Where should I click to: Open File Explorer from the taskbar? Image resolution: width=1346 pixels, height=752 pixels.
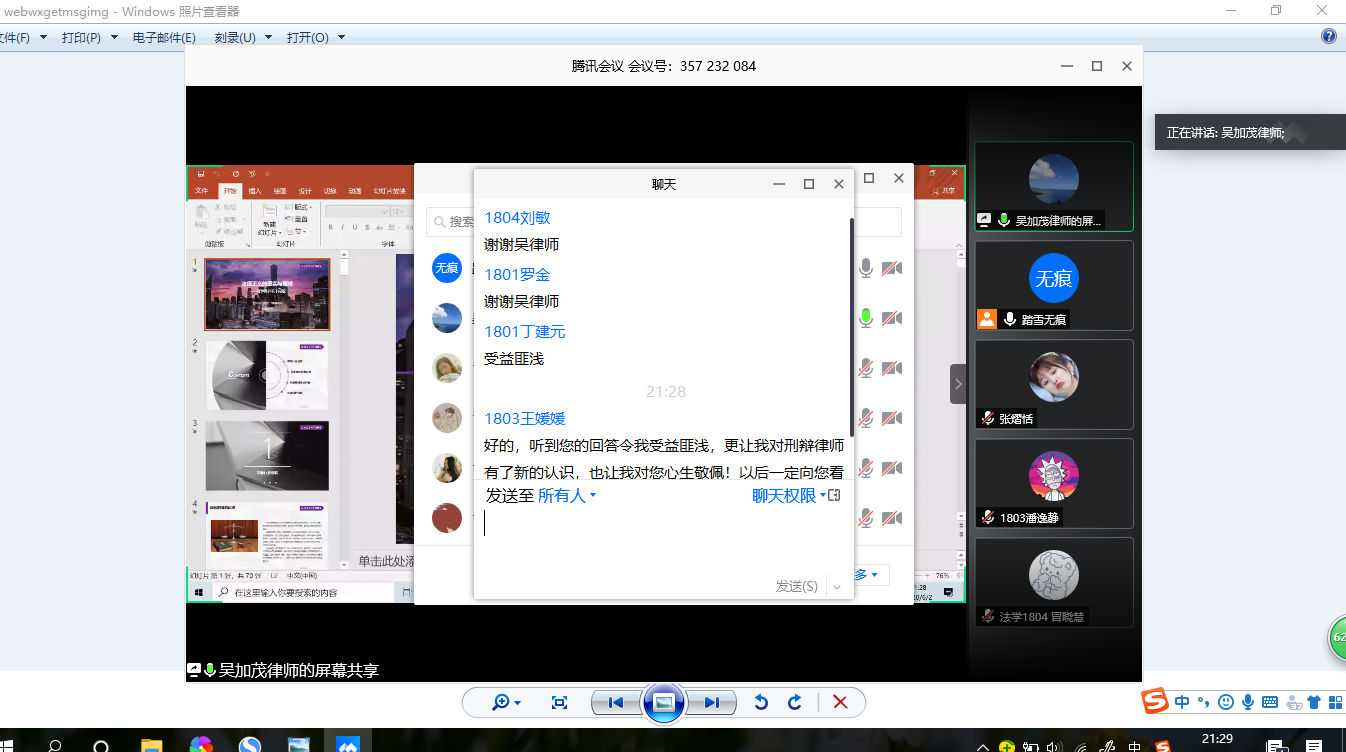(151, 745)
